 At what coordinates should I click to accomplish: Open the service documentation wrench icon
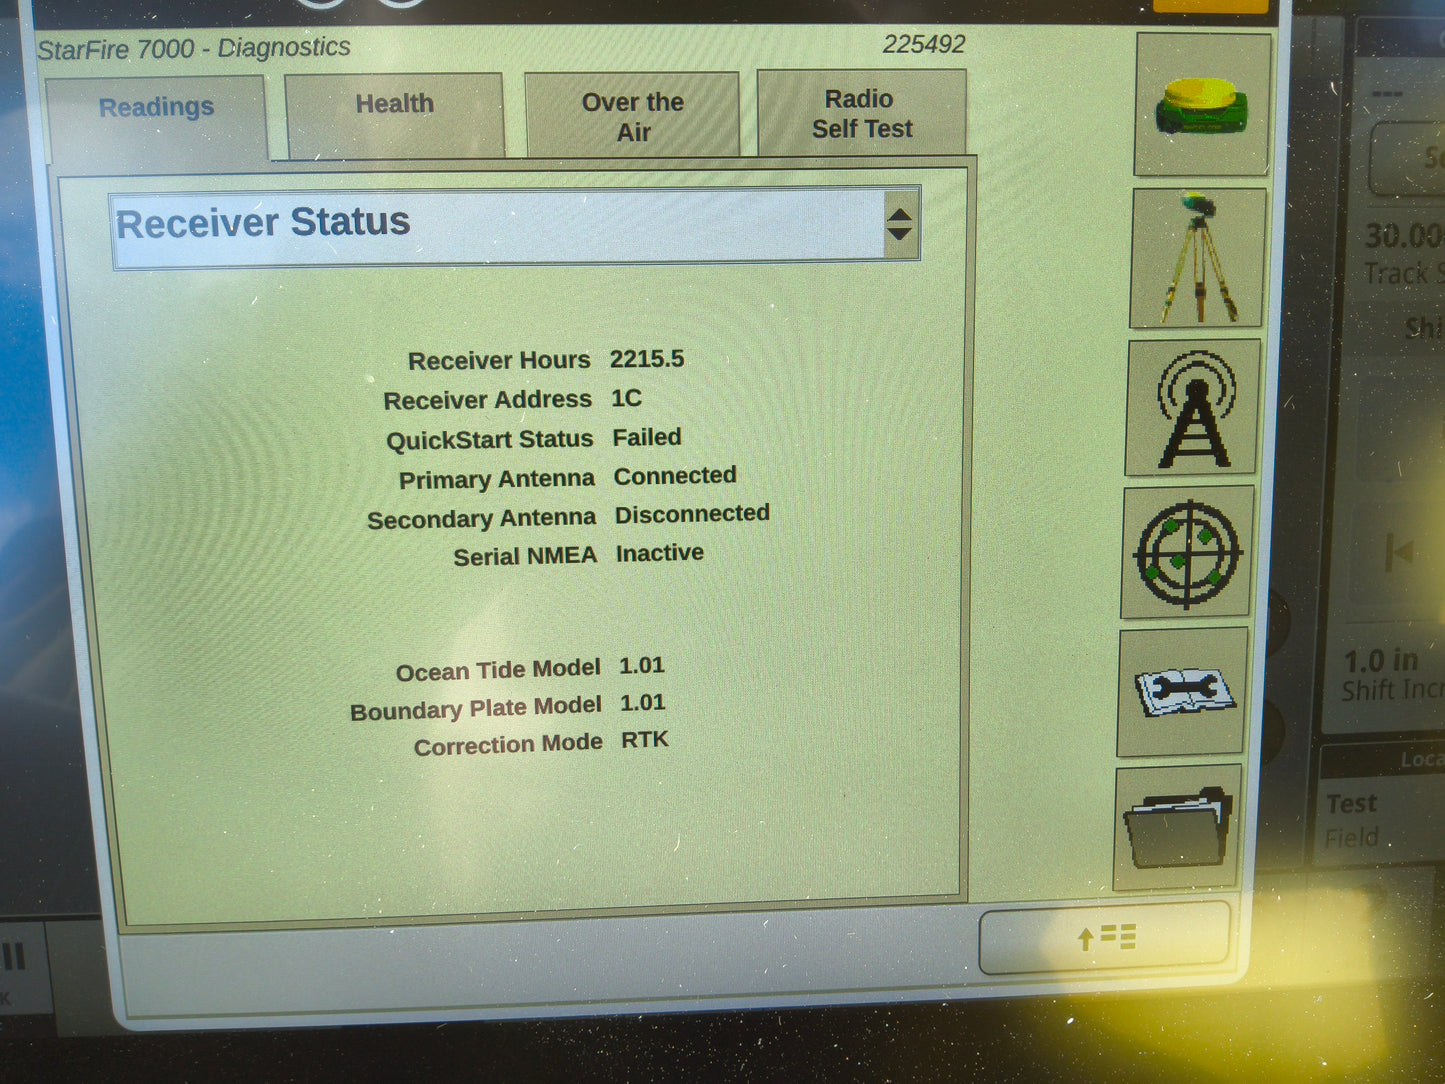(x=1184, y=694)
